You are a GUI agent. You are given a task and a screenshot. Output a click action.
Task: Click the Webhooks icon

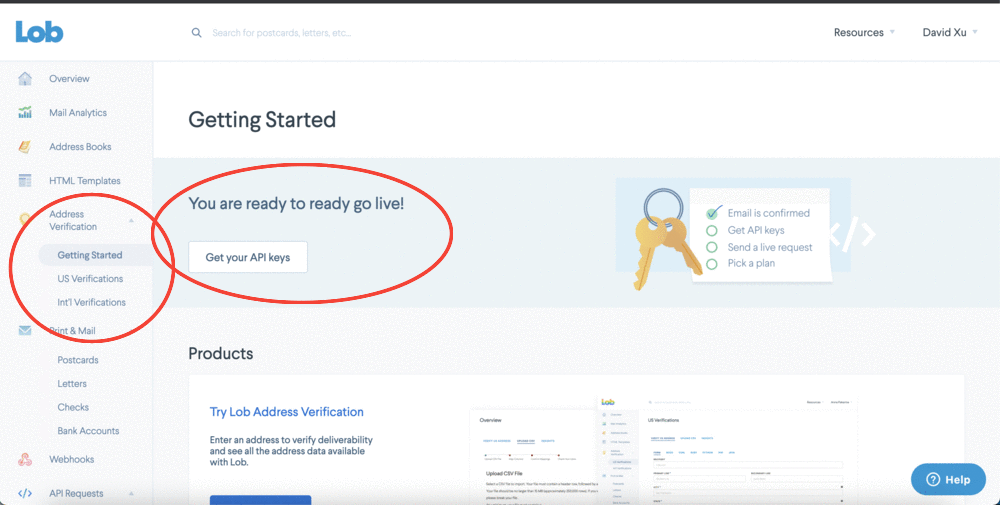click(x=25, y=459)
